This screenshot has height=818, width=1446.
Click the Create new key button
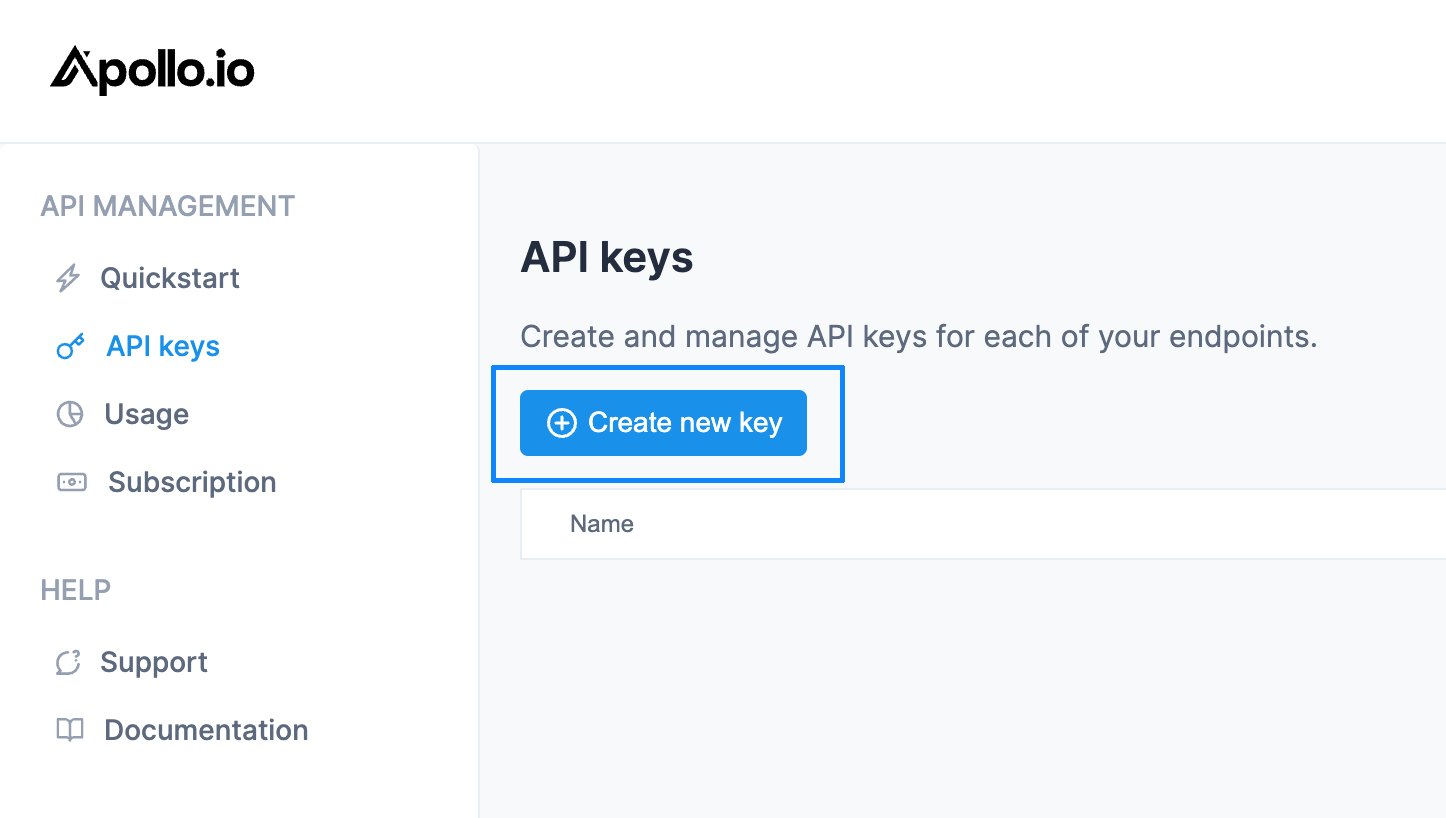pos(663,423)
